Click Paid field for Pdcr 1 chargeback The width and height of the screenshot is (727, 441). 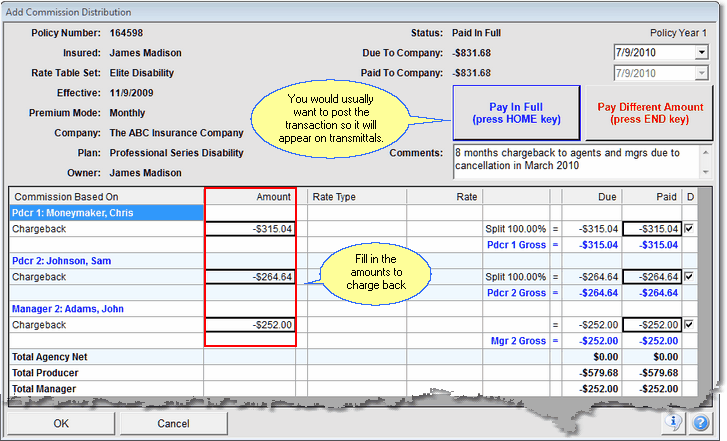(x=652, y=229)
